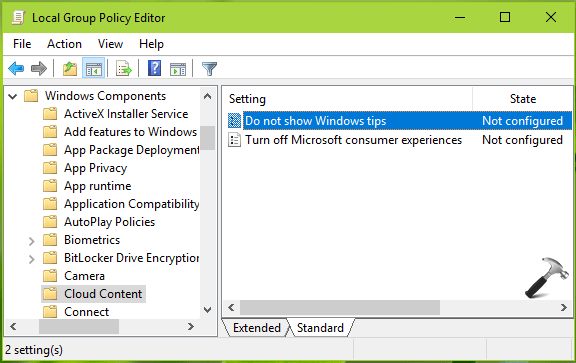Select App runtime tree item
This screenshot has width=576, height=363.
pos(97,186)
